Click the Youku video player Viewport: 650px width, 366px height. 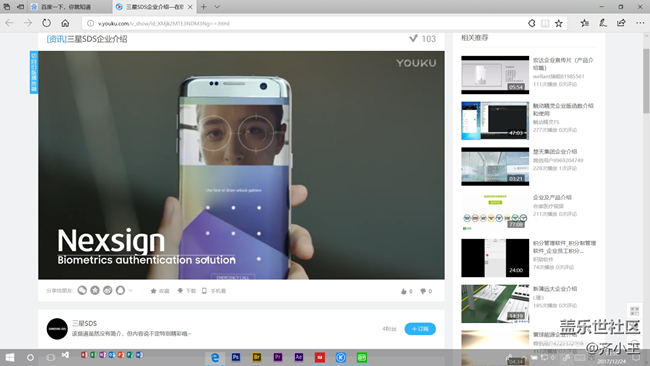click(241, 165)
